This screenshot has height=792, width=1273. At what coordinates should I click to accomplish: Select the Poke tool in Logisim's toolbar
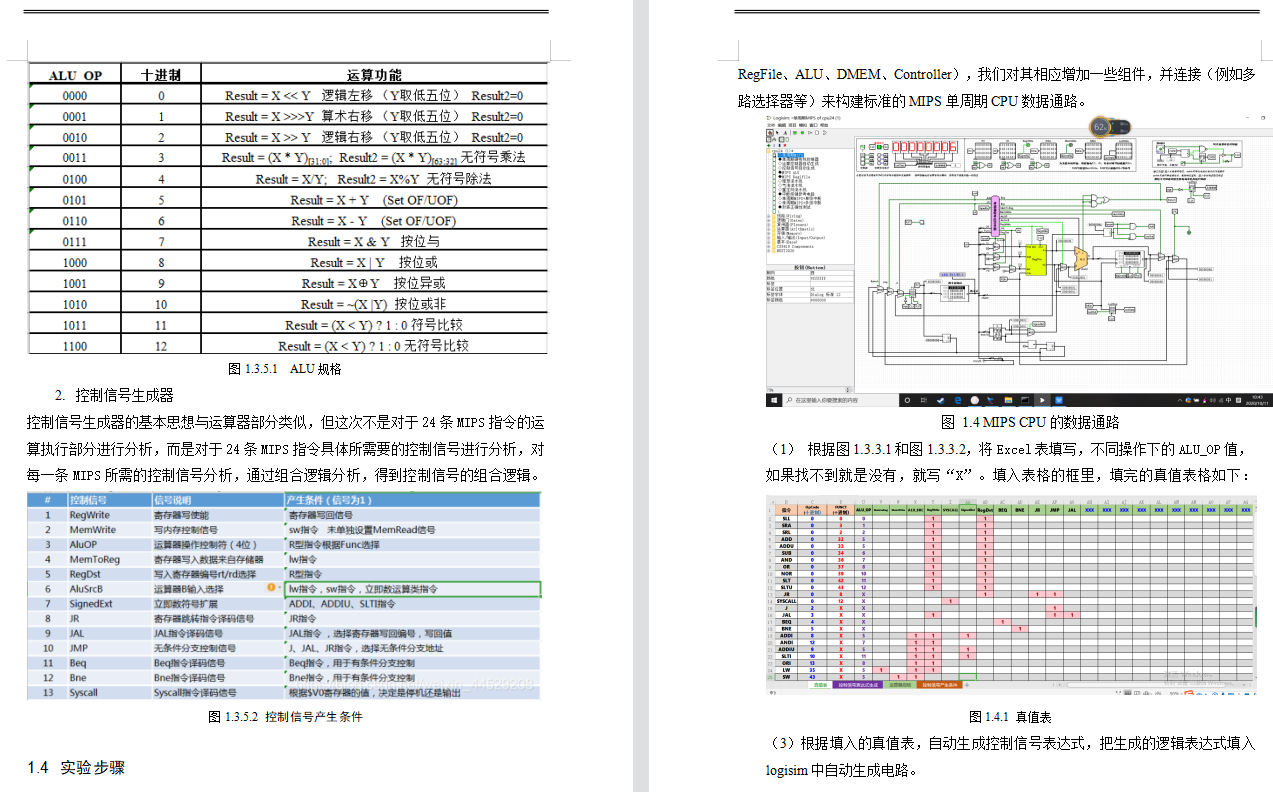click(770, 133)
